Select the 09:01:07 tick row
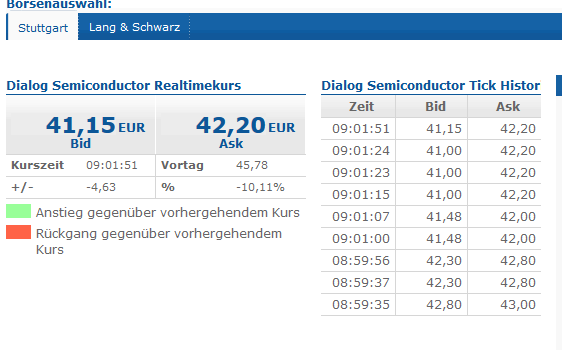562x361 pixels. pyautogui.click(x=431, y=217)
